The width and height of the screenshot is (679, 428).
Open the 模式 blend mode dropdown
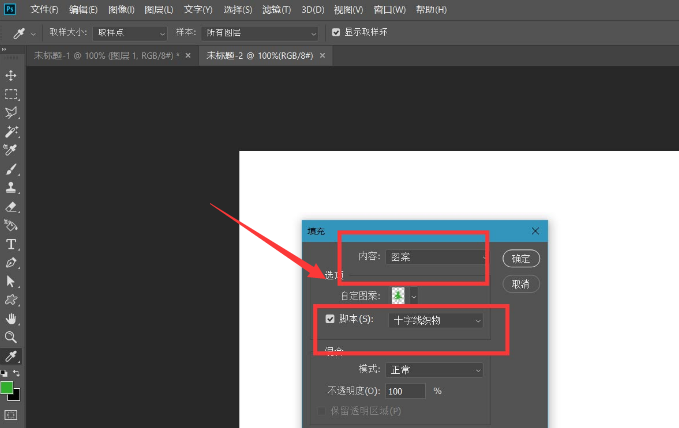tap(434, 370)
